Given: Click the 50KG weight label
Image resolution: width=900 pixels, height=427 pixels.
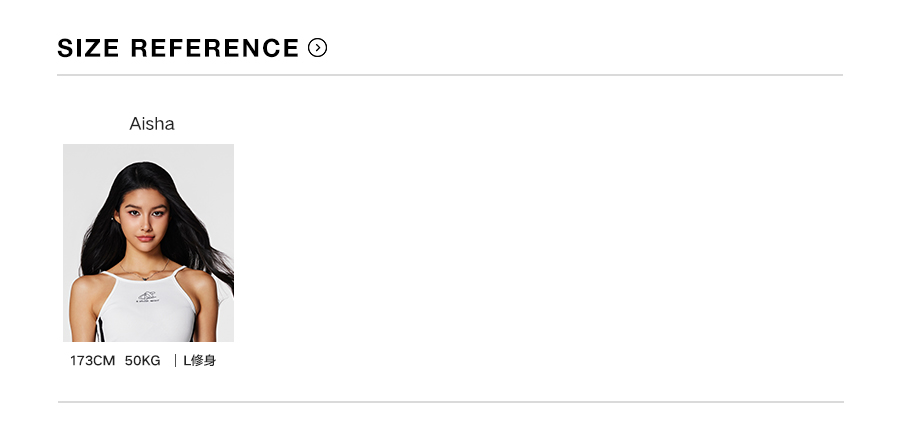Looking at the screenshot, I should [143, 360].
